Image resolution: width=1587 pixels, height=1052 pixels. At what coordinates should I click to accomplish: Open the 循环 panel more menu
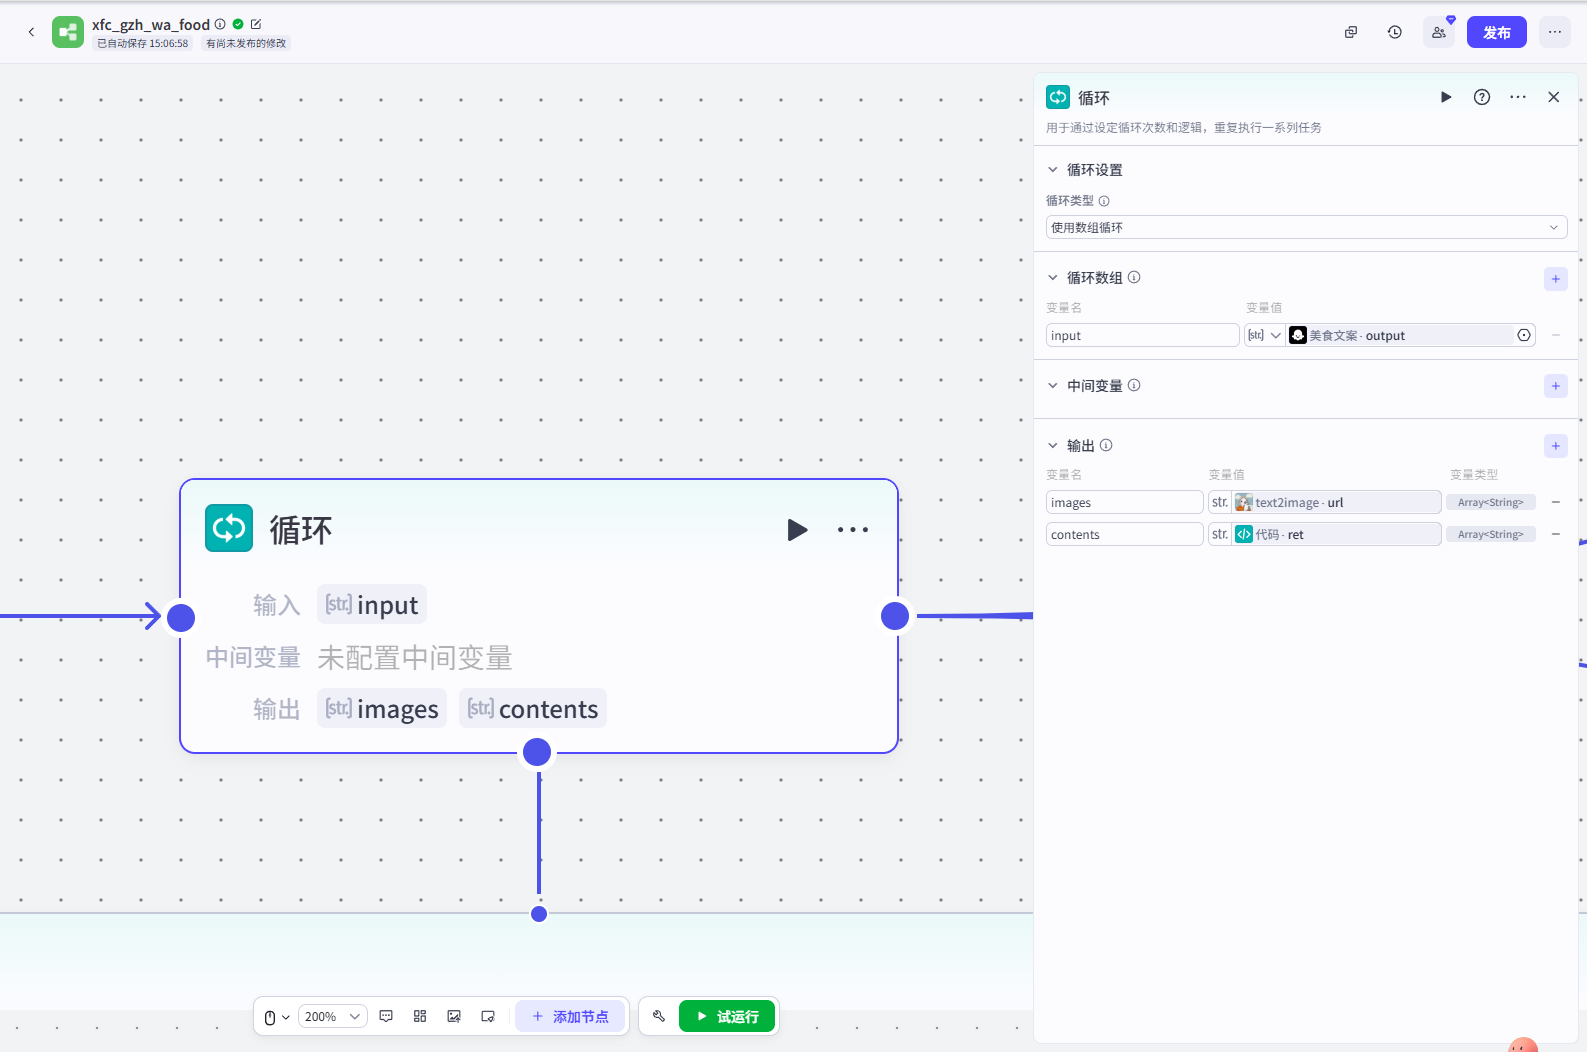click(1518, 97)
